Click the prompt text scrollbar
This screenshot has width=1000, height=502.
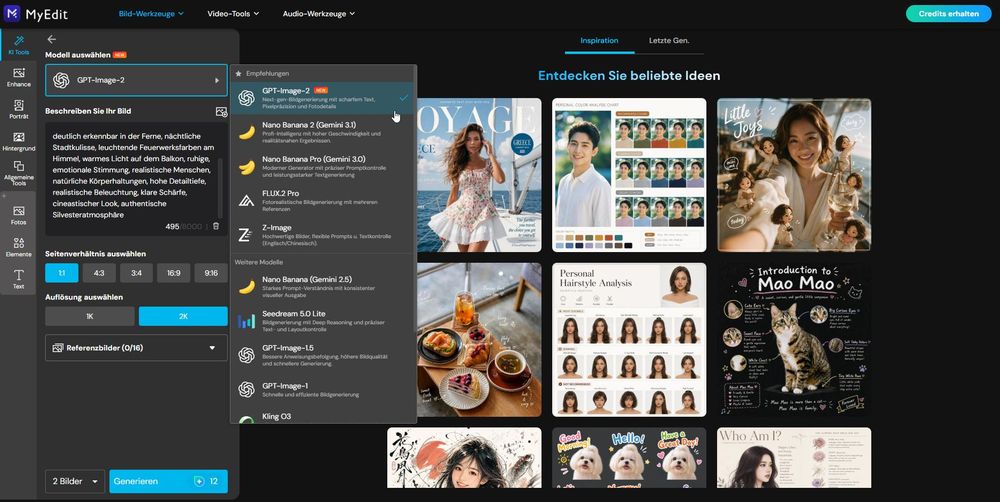point(221,188)
